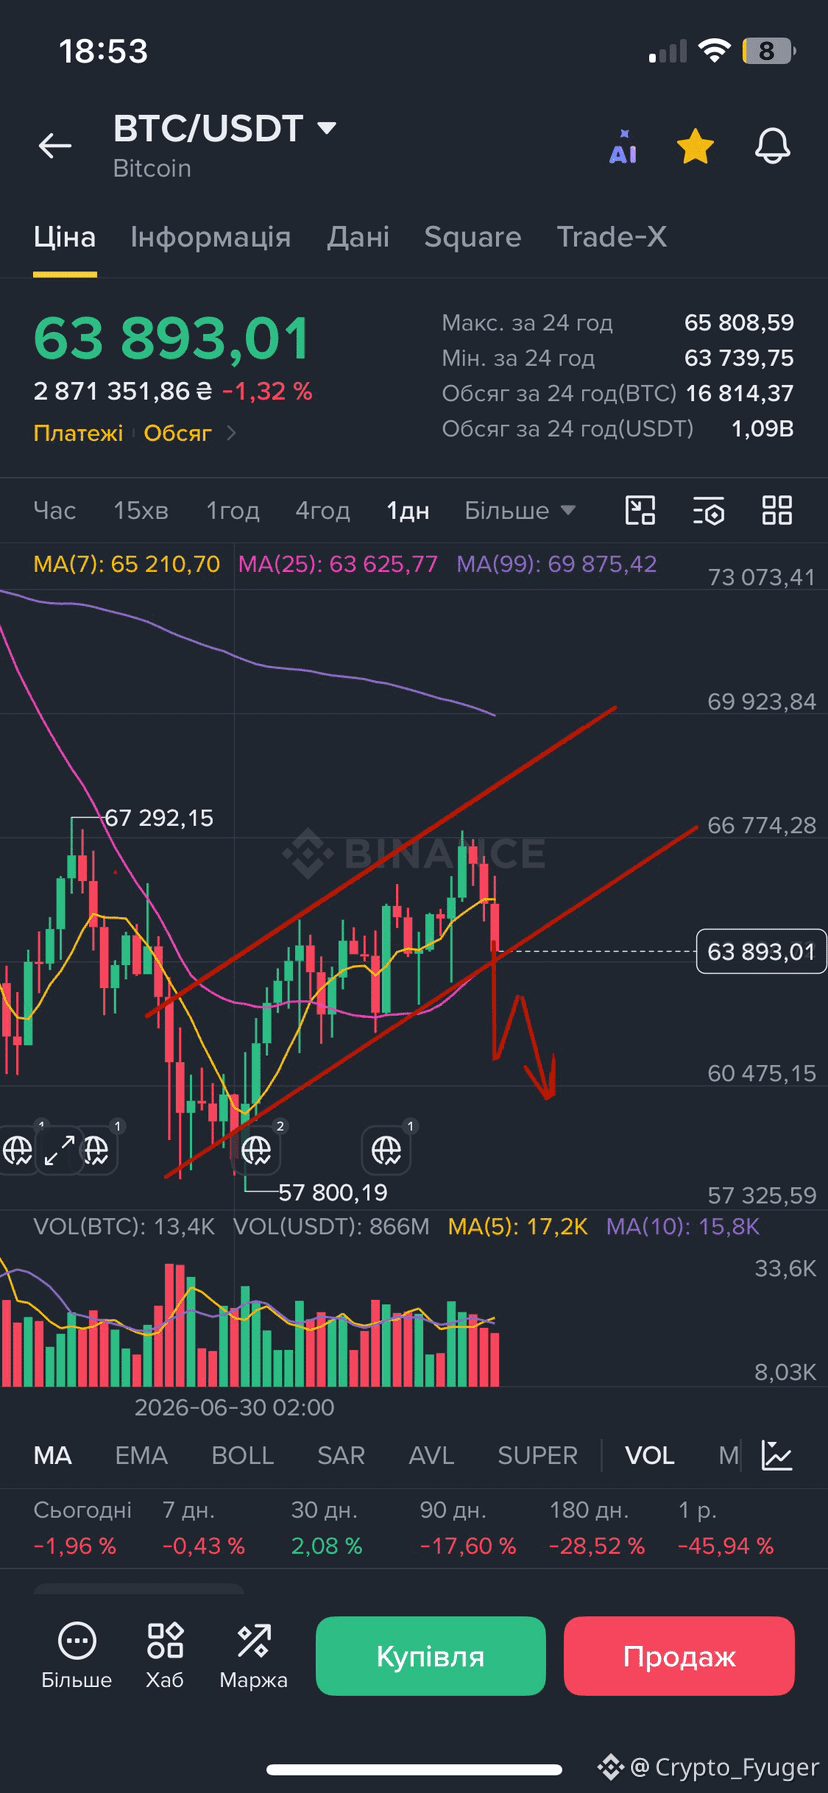Select Час chart interval
Image resolution: width=828 pixels, height=1793 pixels.
[x=55, y=511]
